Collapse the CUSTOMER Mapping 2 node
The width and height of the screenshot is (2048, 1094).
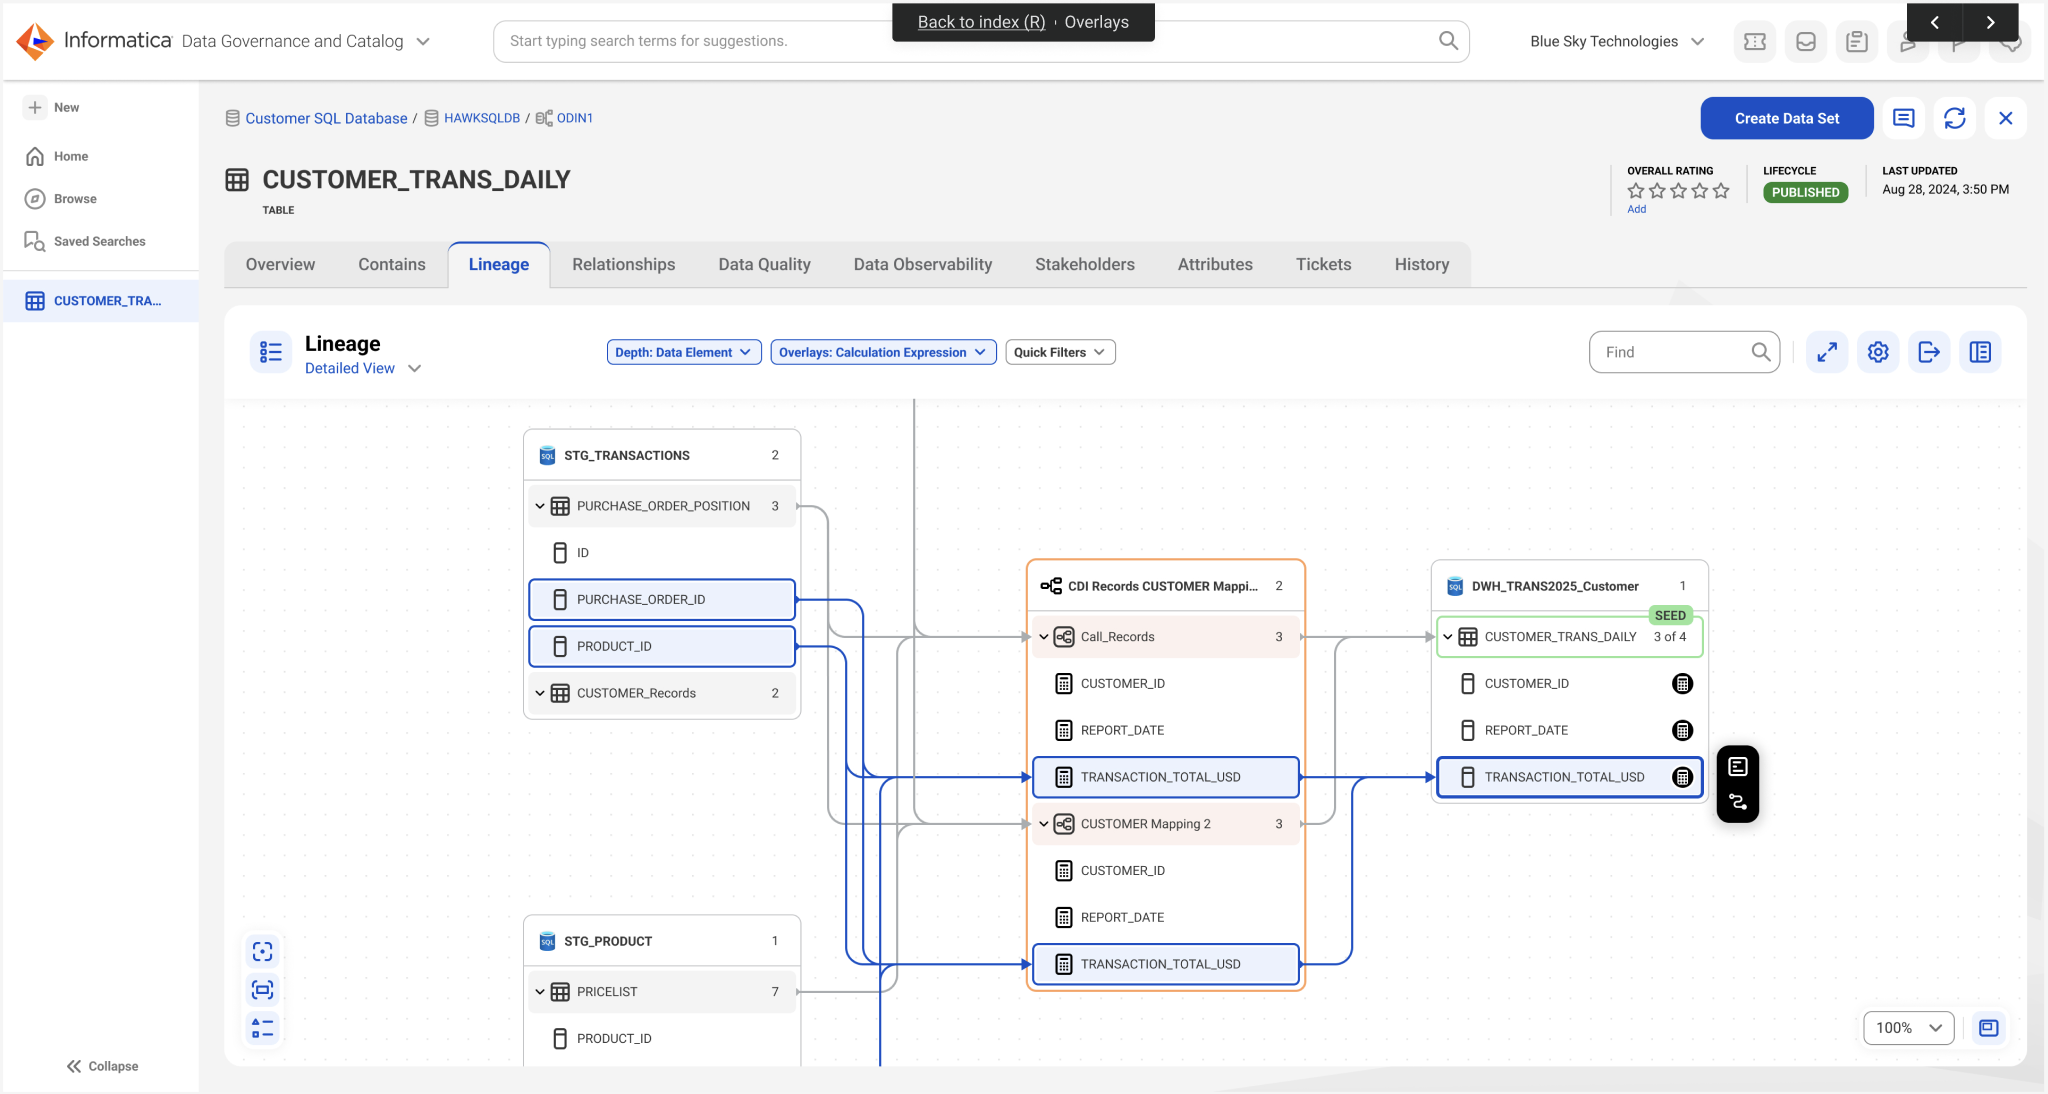1044,824
